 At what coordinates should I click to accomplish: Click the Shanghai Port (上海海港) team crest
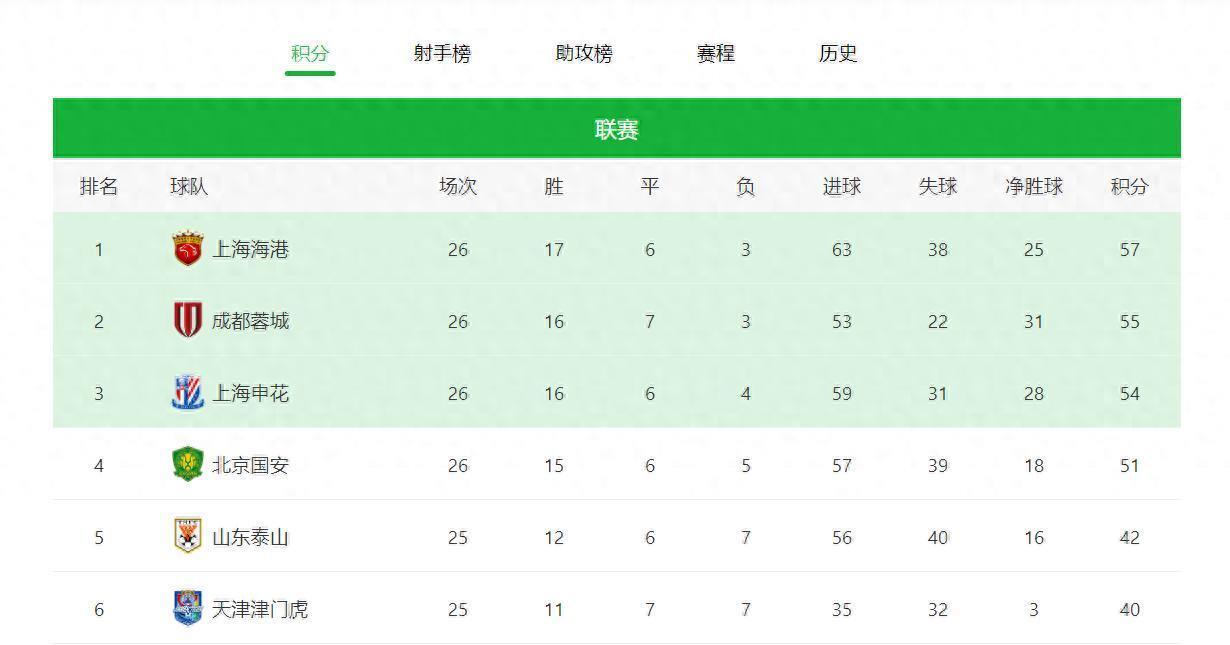(x=188, y=249)
